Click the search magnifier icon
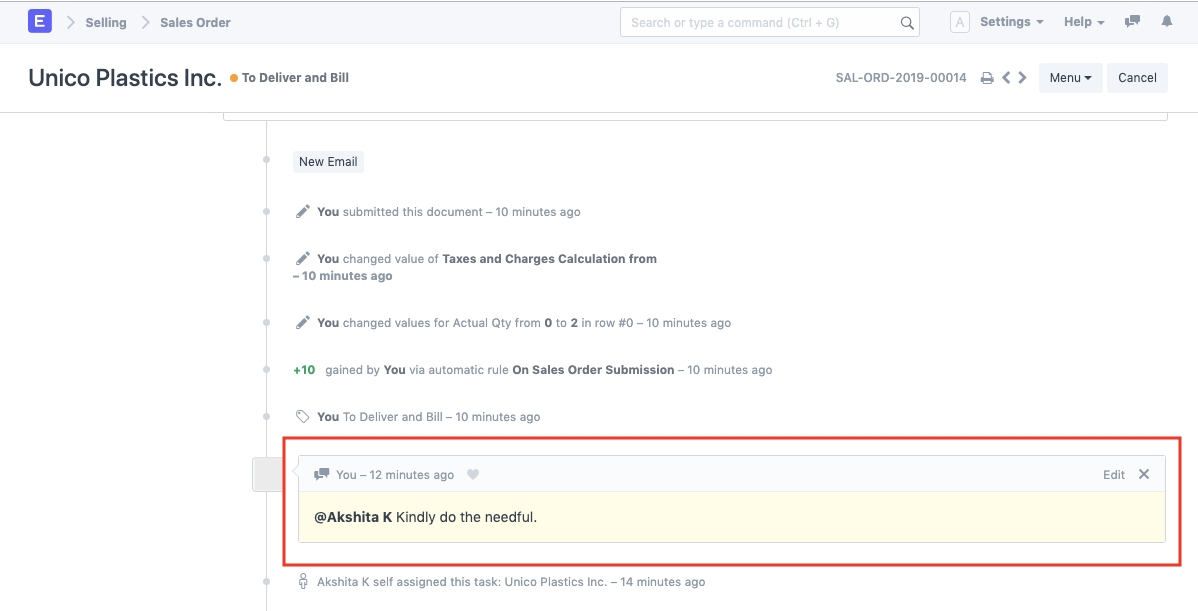The width and height of the screenshot is (1198, 611). click(x=907, y=23)
